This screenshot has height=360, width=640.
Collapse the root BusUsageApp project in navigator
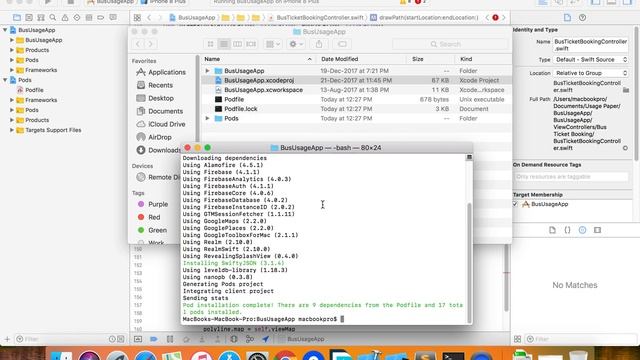[5, 30]
